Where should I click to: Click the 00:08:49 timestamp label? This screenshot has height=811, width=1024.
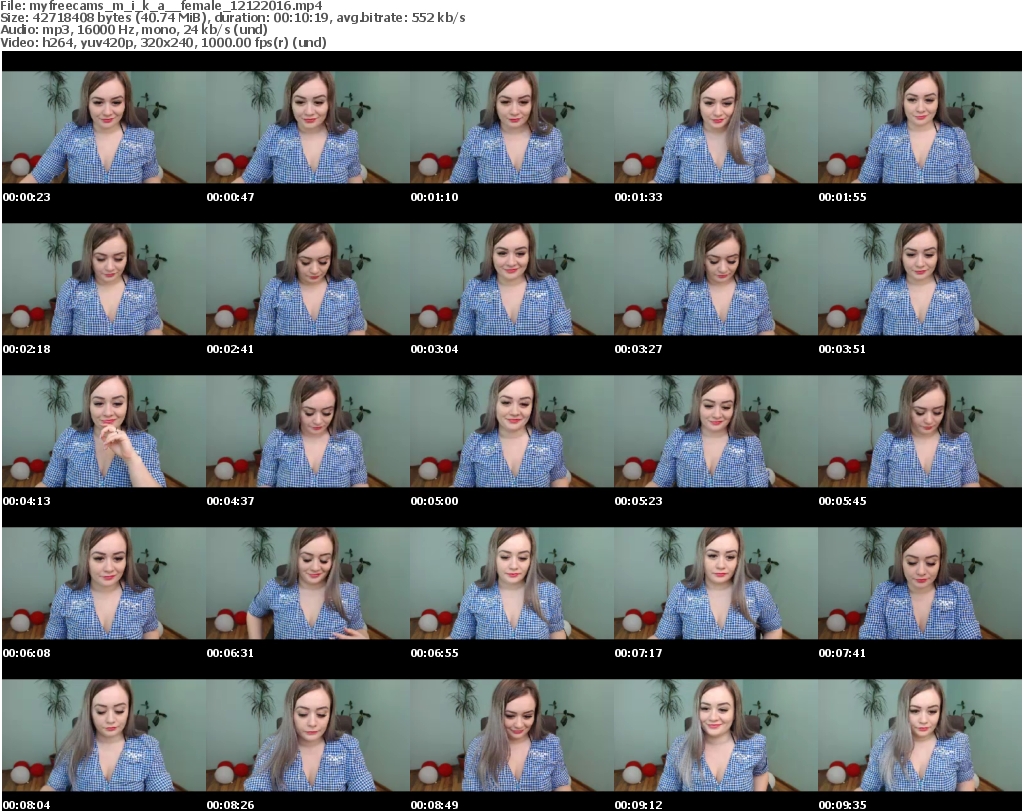(x=434, y=805)
